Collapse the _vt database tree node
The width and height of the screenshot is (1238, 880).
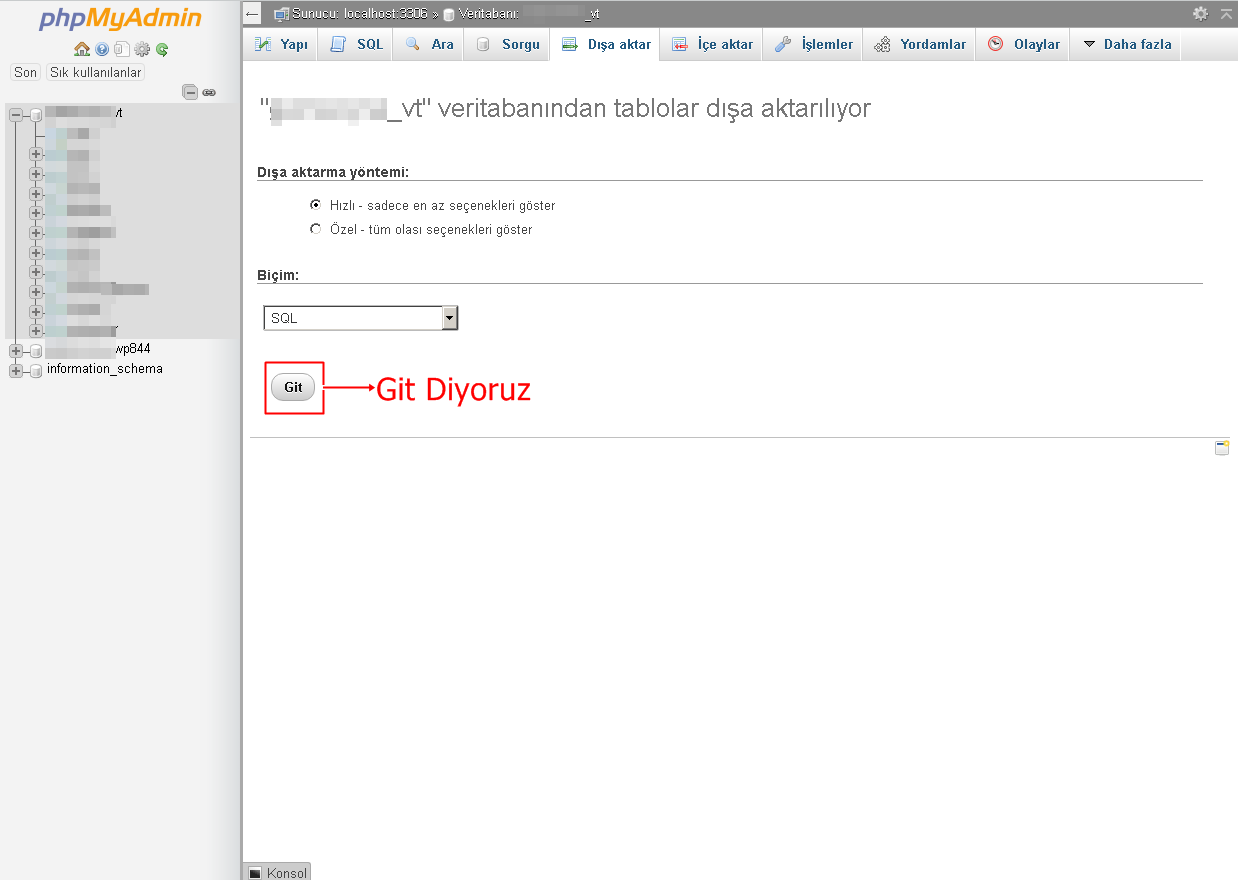(x=16, y=115)
